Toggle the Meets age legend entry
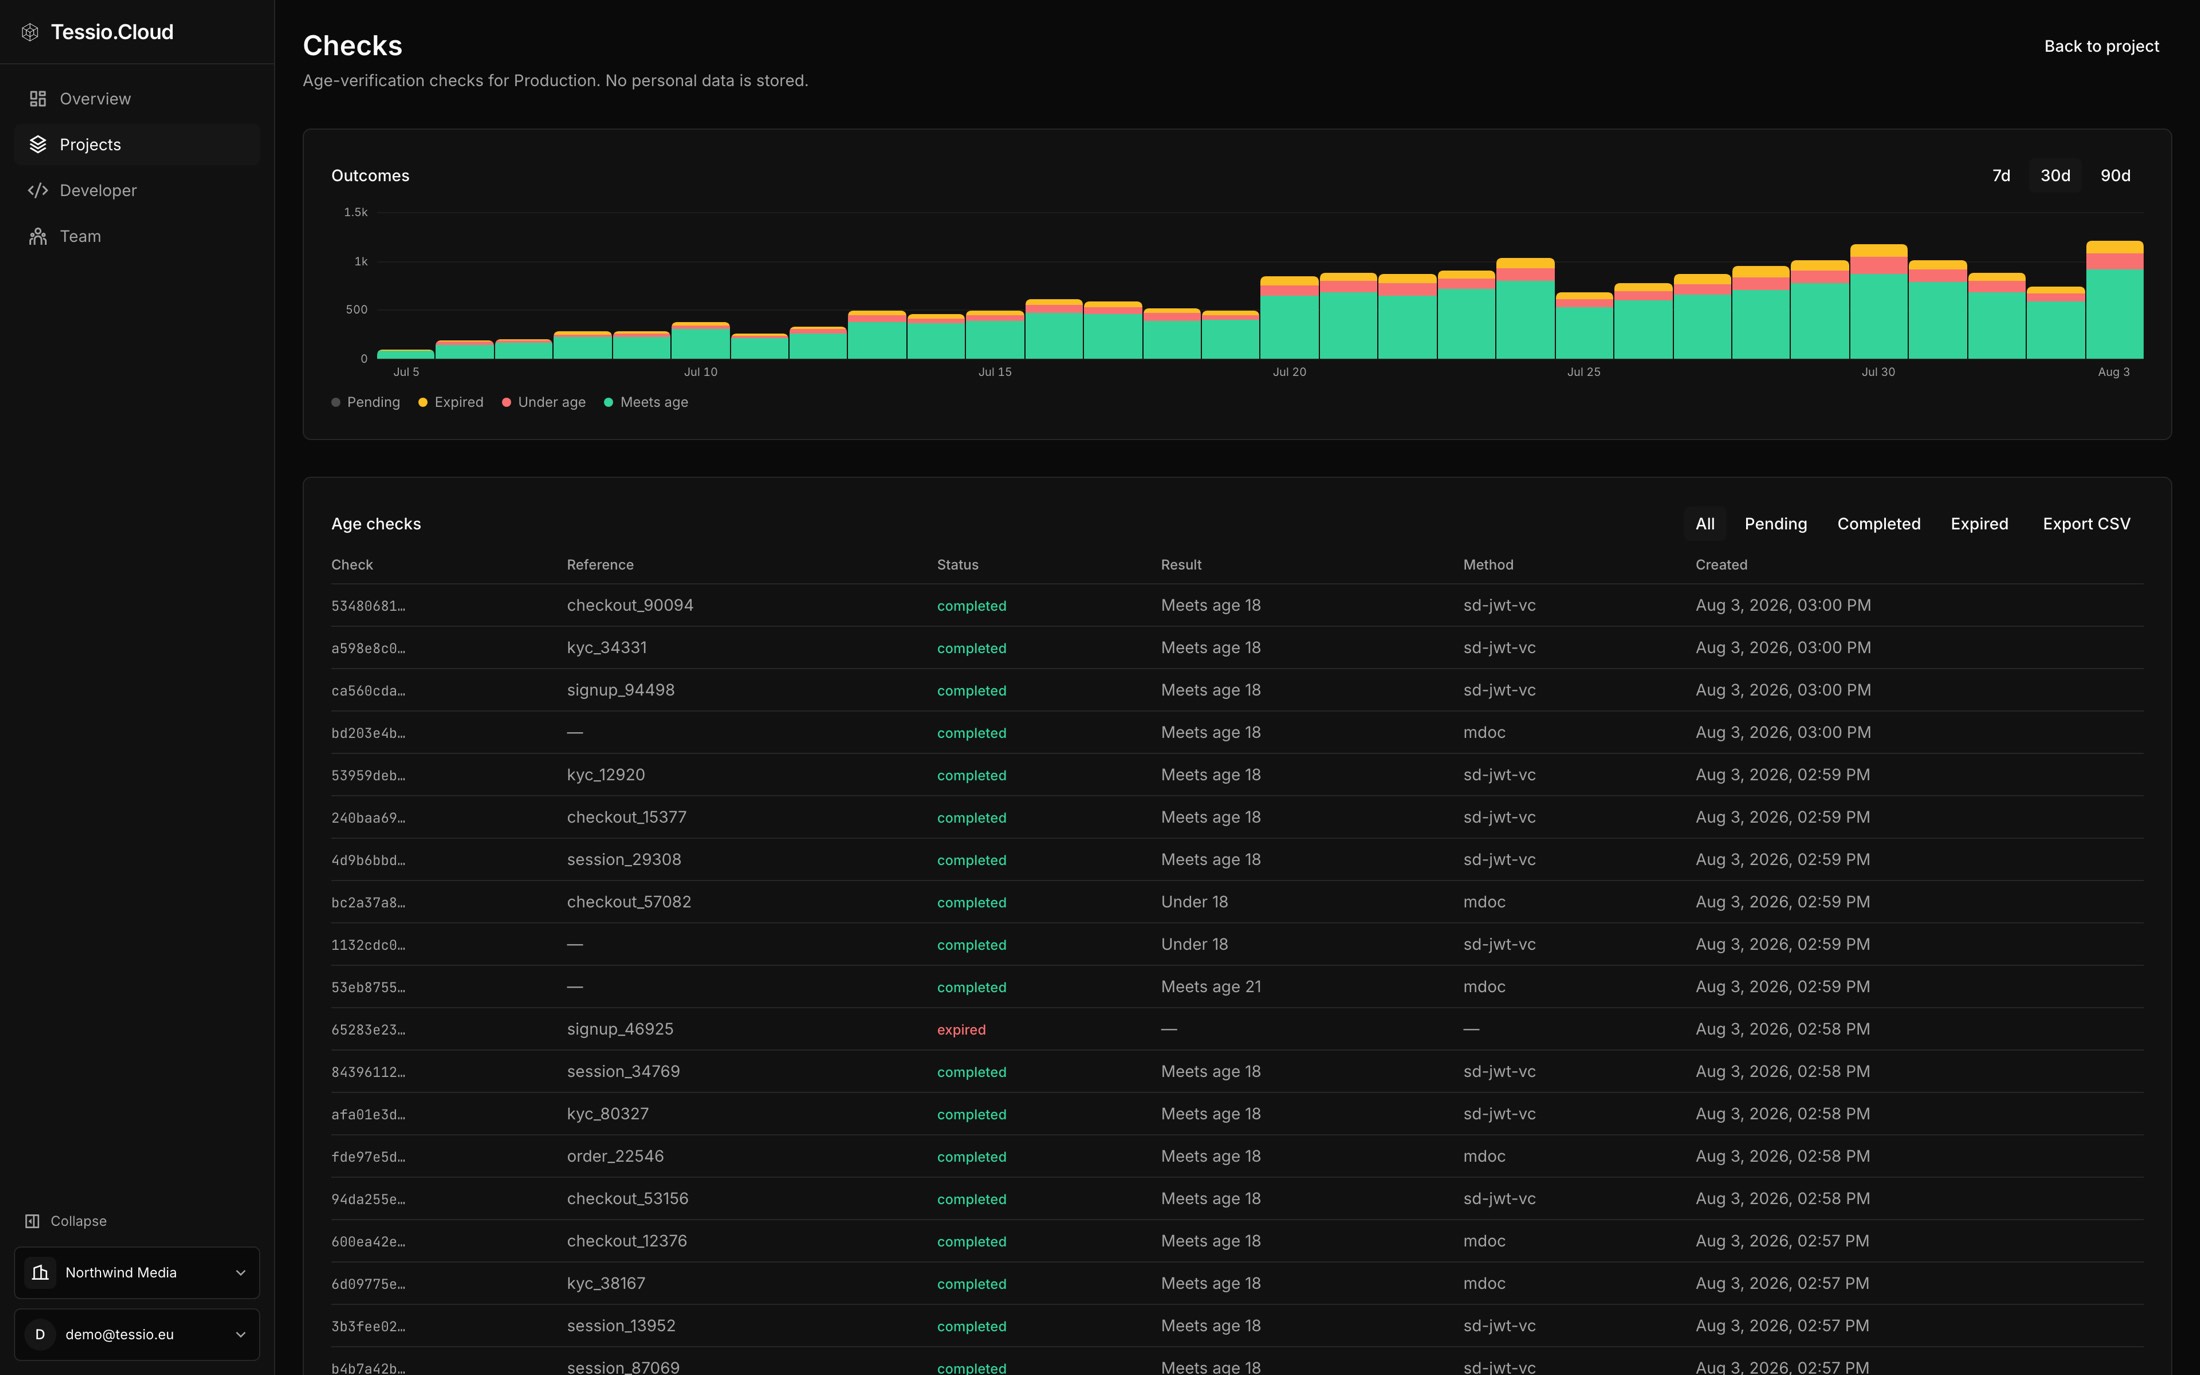Viewport: 2200px width, 1375px height. point(646,402)
